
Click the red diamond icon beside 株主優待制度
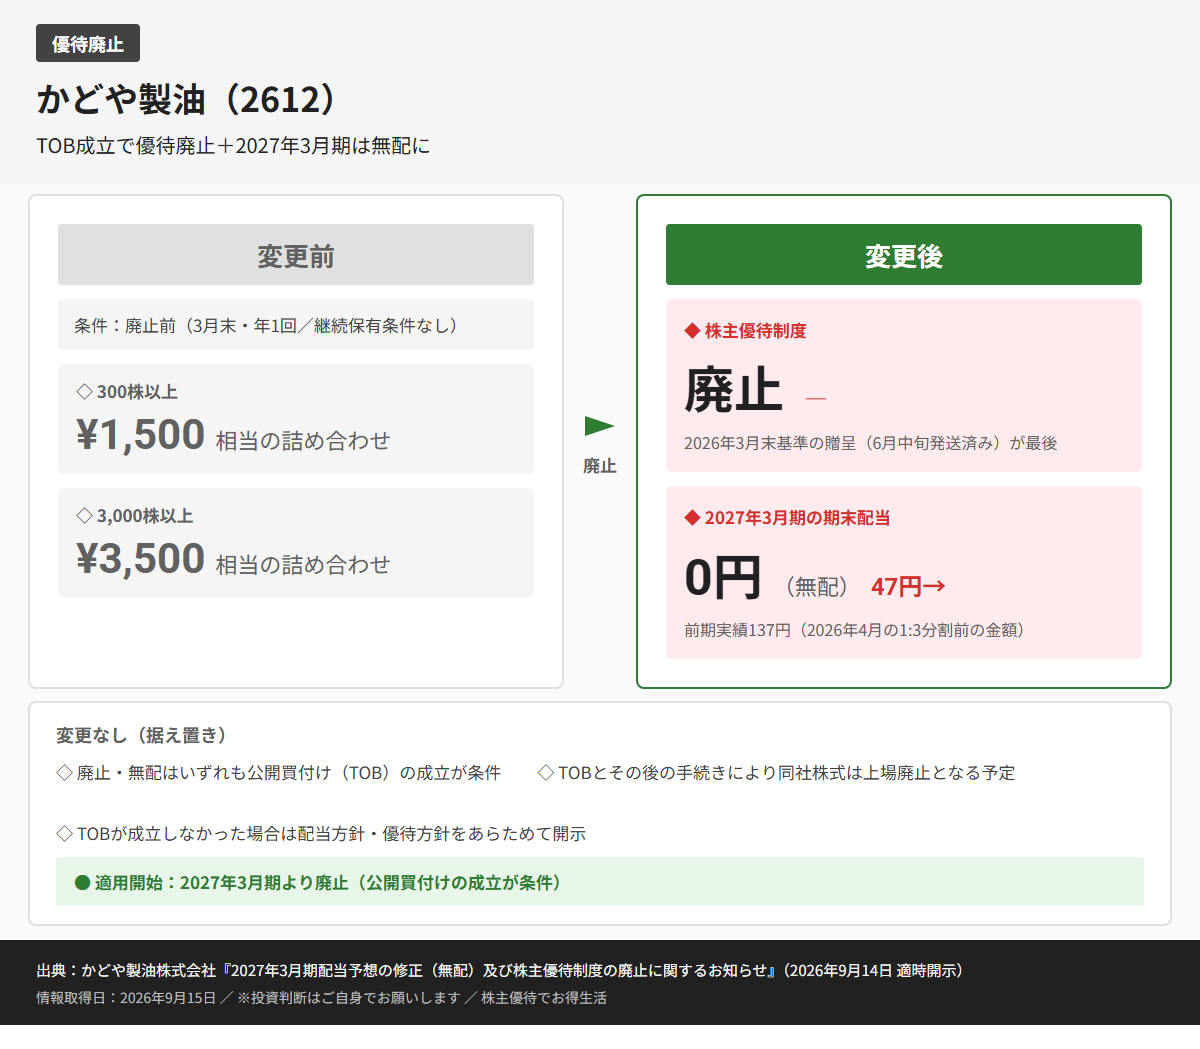(x=692, y=331)
